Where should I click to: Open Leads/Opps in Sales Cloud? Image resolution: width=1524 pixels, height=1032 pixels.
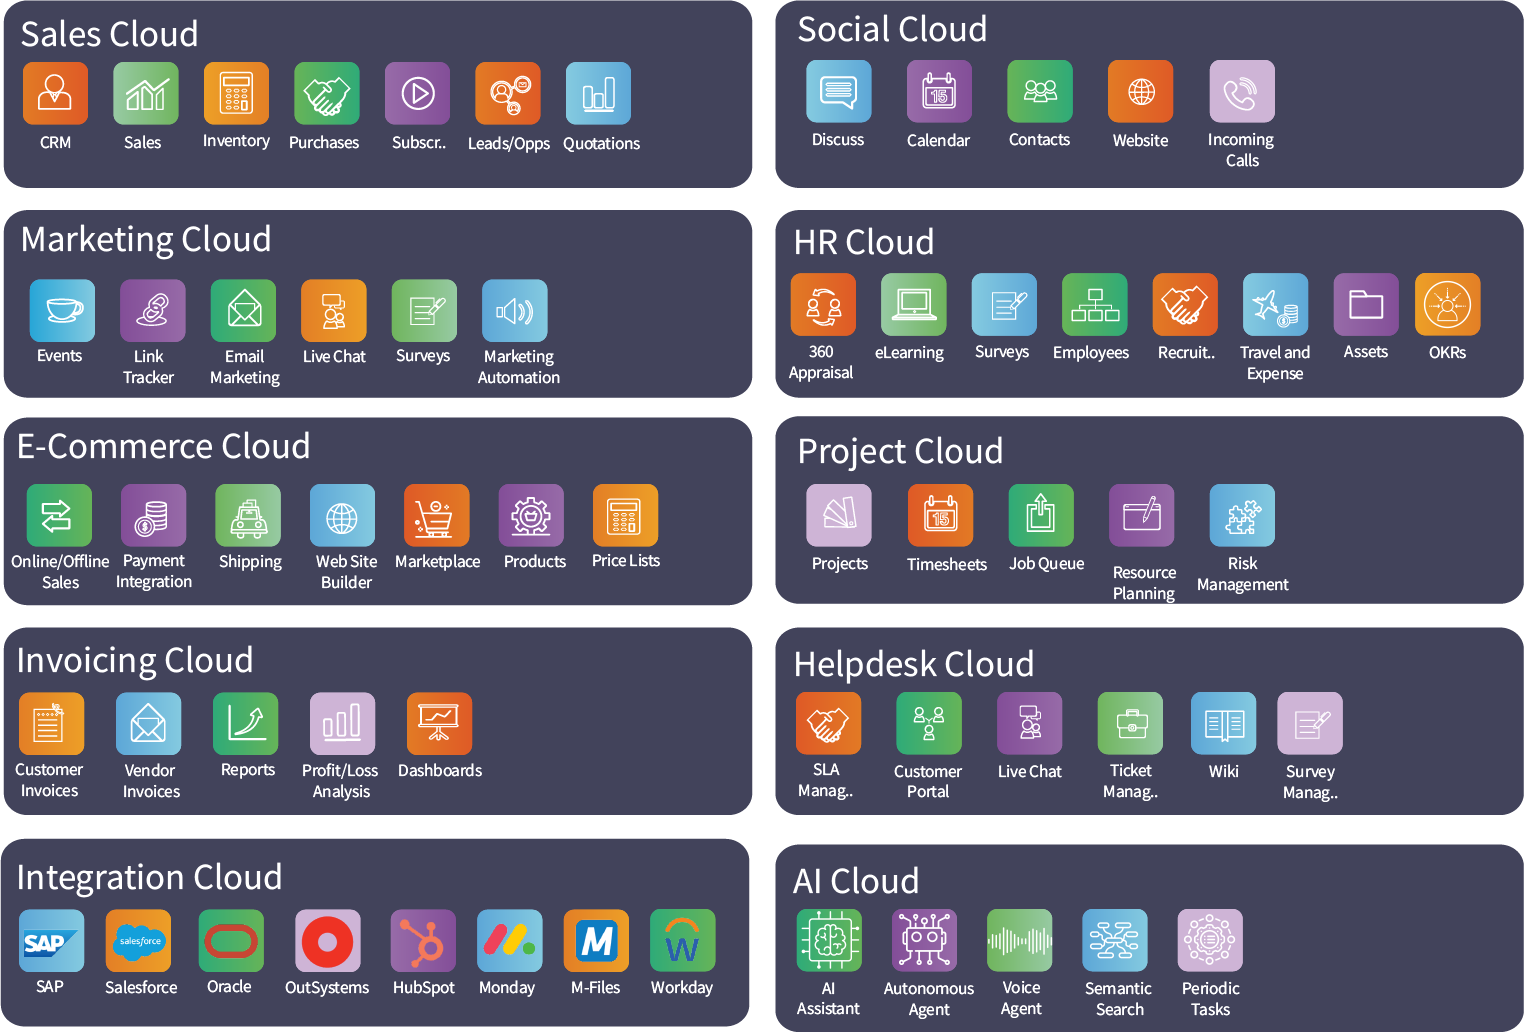tap(508, 94)
